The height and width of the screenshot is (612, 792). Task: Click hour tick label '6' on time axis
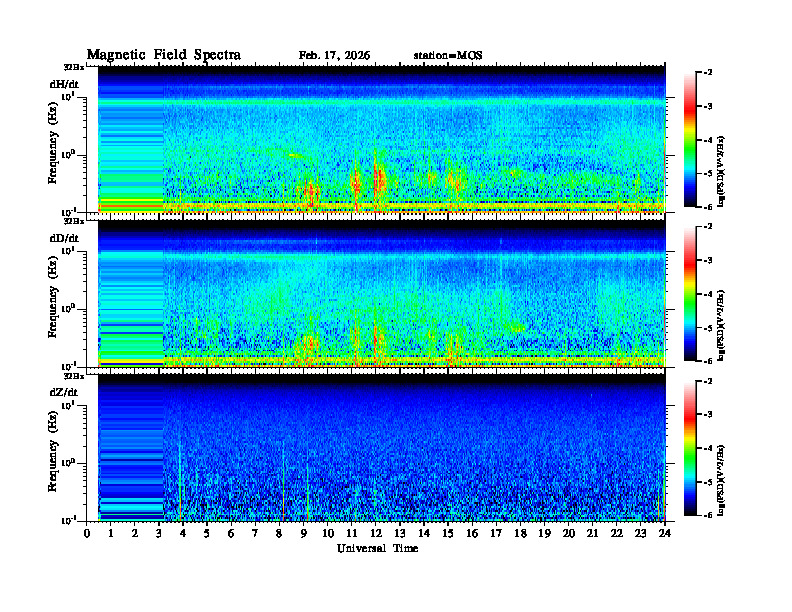click(231, 534)
